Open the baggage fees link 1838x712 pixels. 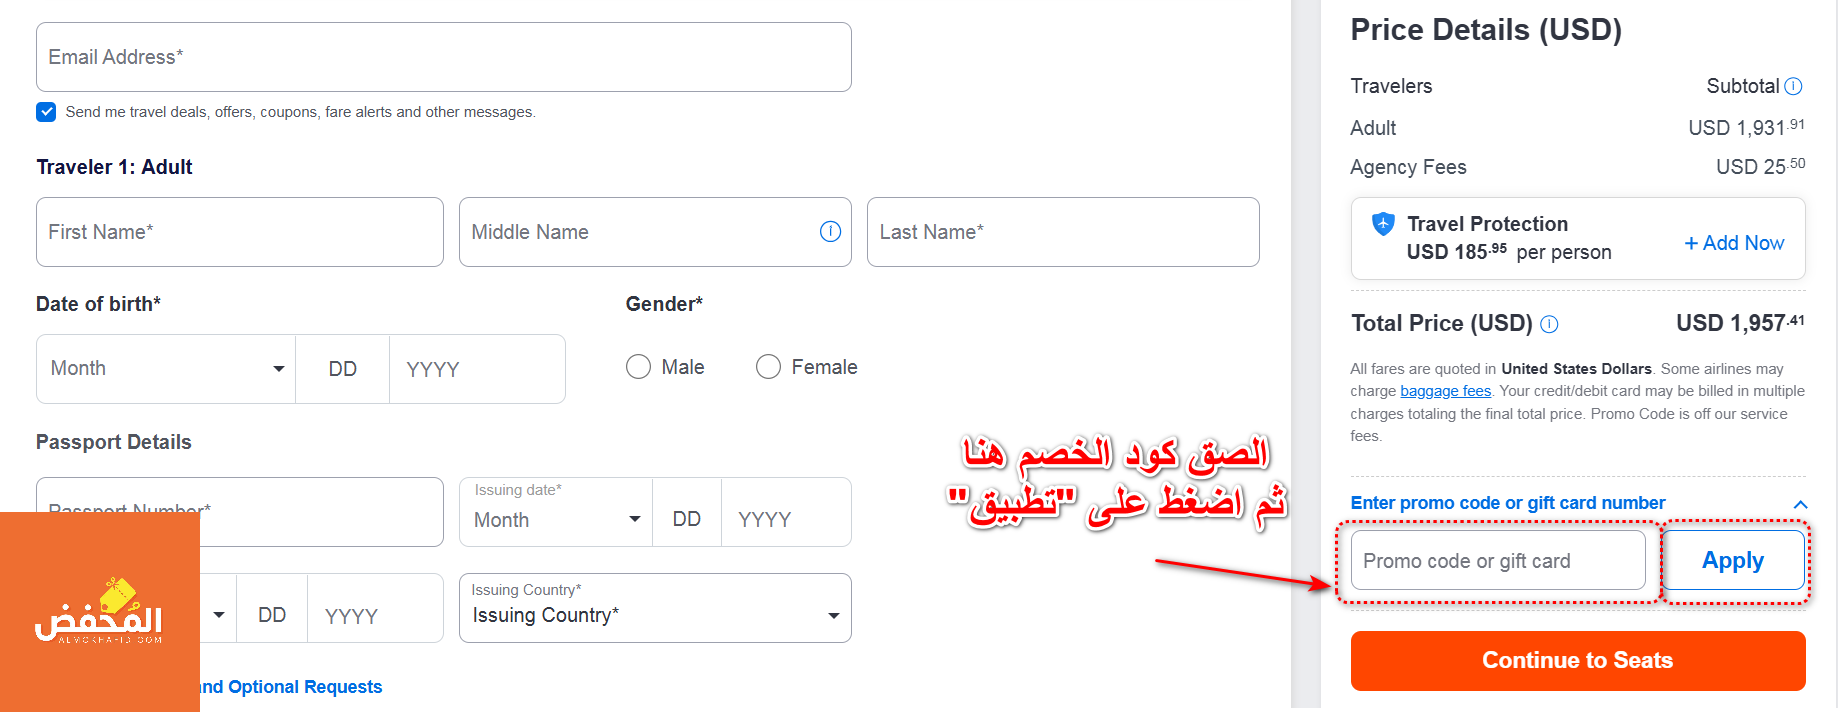[x=1445, y=391]
